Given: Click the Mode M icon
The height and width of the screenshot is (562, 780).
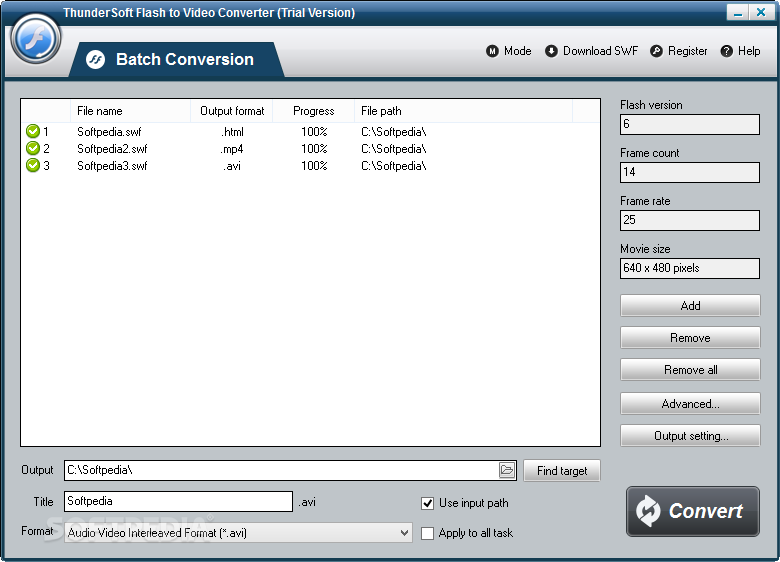Looking at the screenshot, I should point(492,51).
